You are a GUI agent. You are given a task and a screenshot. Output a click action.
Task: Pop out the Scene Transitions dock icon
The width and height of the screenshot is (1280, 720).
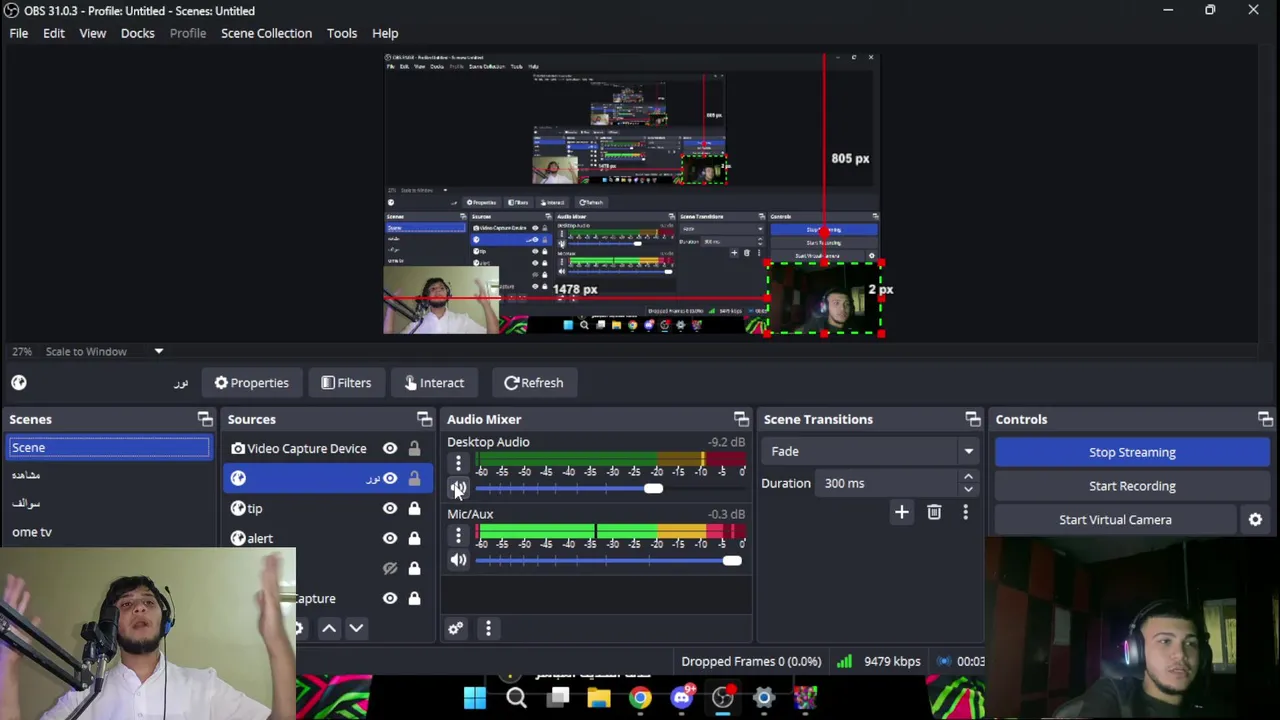pyautogui.click(x=973, y=419)
